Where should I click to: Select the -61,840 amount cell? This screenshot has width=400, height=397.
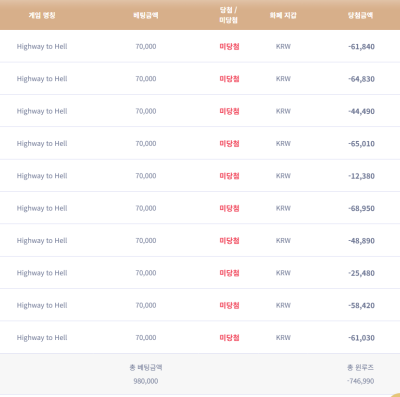click(361, 47)
